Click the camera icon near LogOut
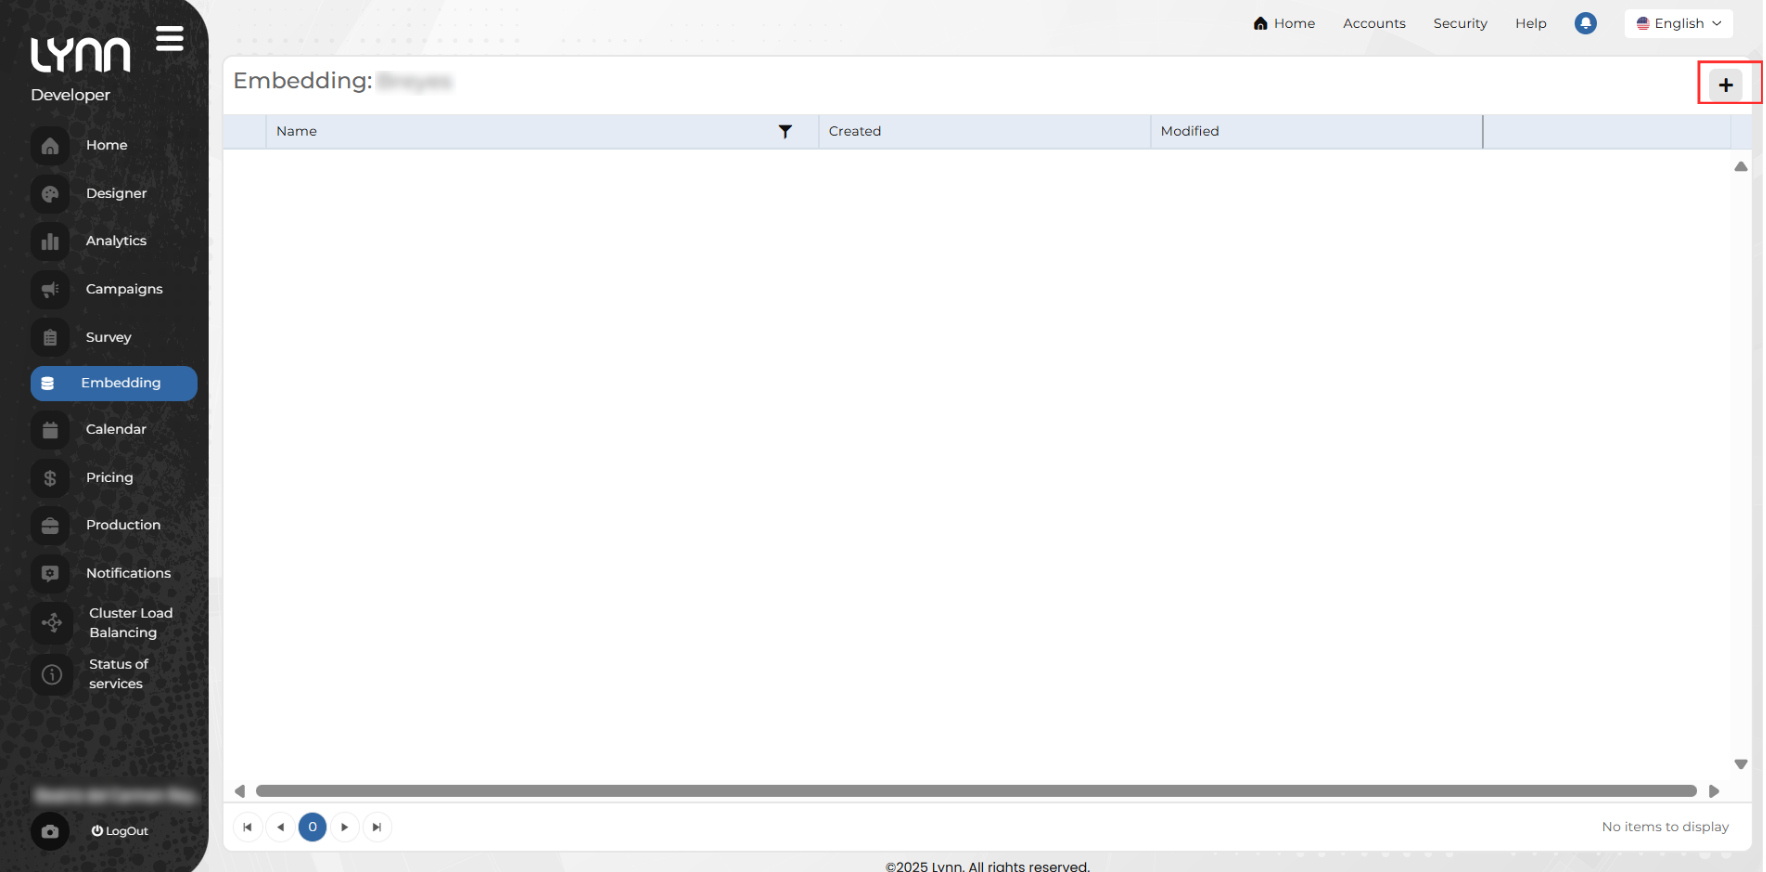 coord(50,831)
